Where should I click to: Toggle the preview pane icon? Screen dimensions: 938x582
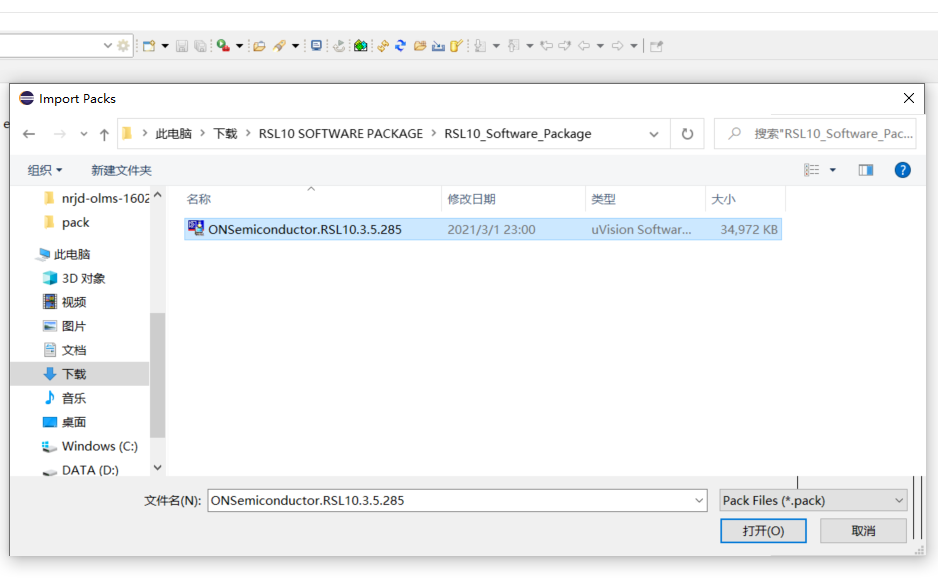coord(866,170)
